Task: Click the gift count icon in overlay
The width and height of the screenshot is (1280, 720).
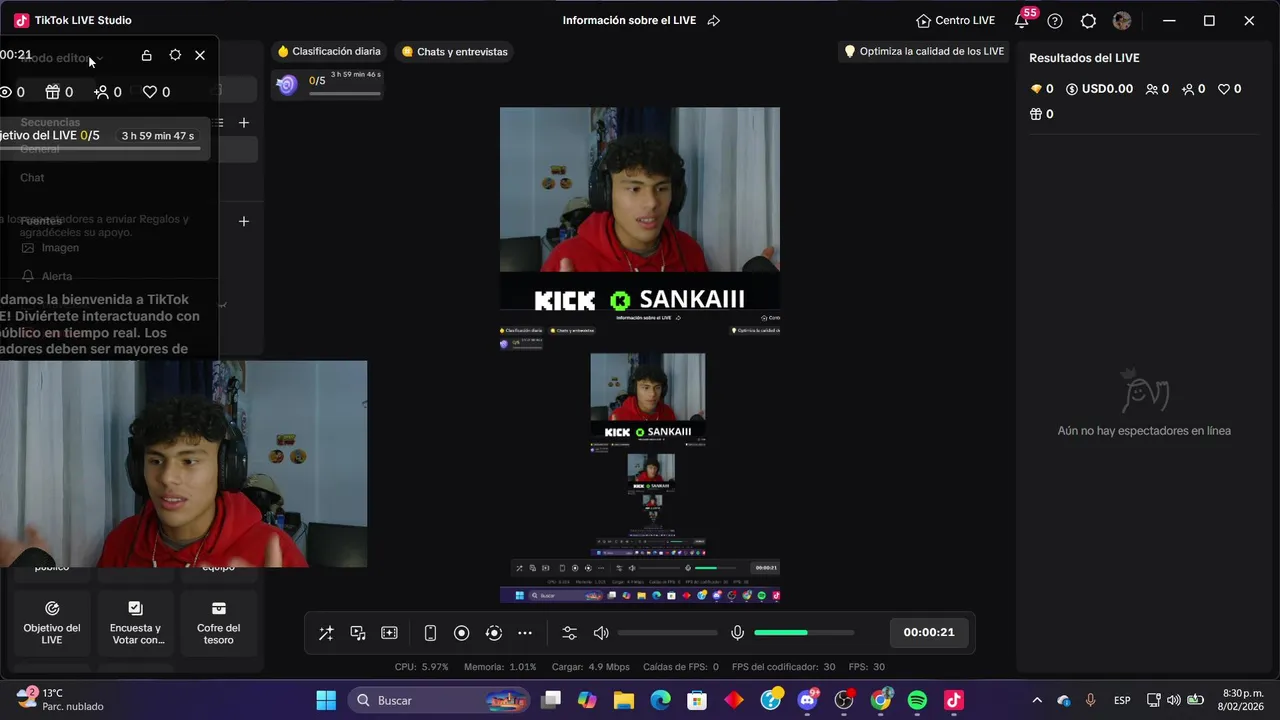Action: click(x=59, y=92)
